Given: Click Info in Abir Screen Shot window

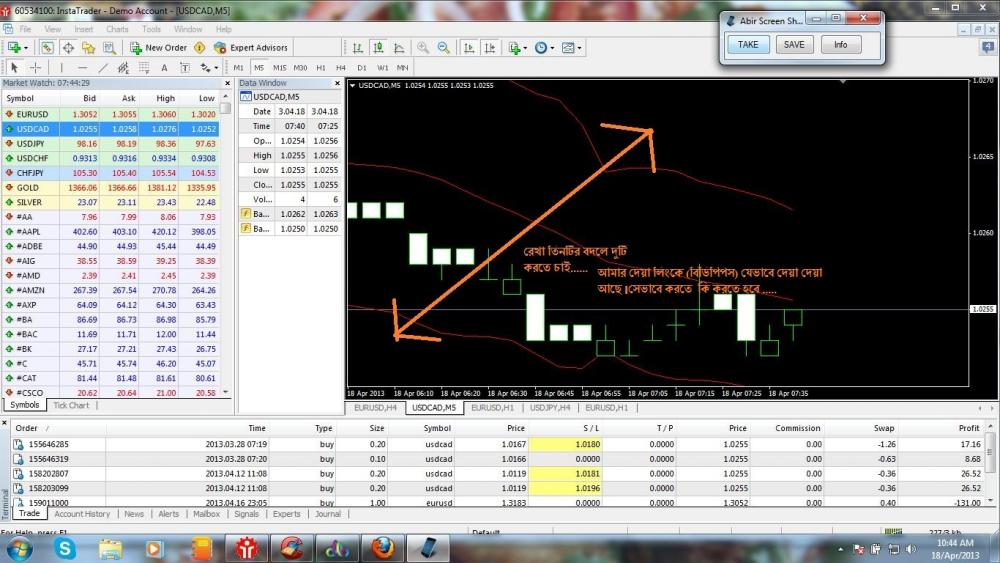Looking at the screenshot, I should point(841,45).
